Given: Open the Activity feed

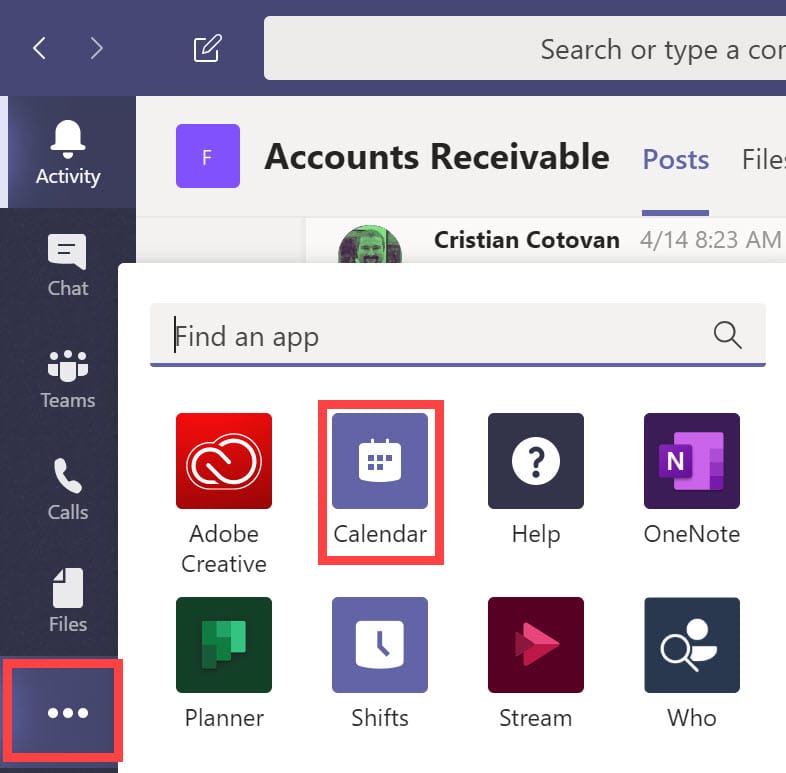Looking at the screenshot, I should (x=68, y=152).
